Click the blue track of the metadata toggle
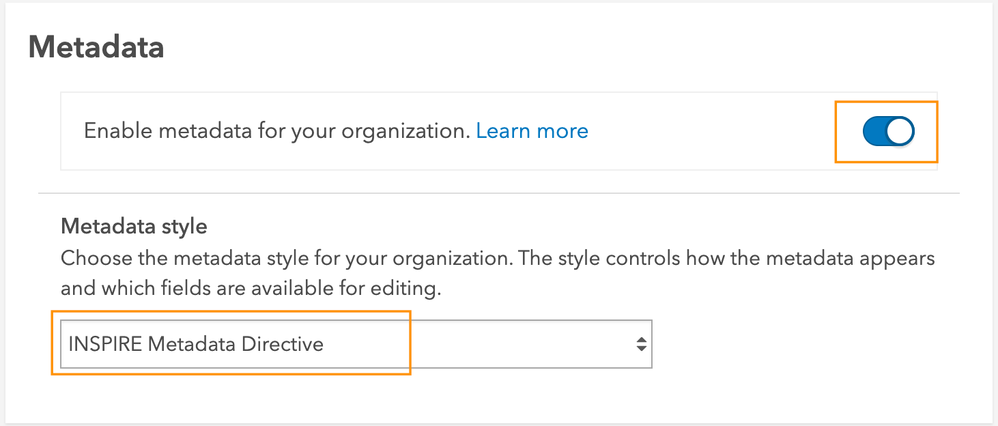This screenshot has height=426, width=998. 873,131
